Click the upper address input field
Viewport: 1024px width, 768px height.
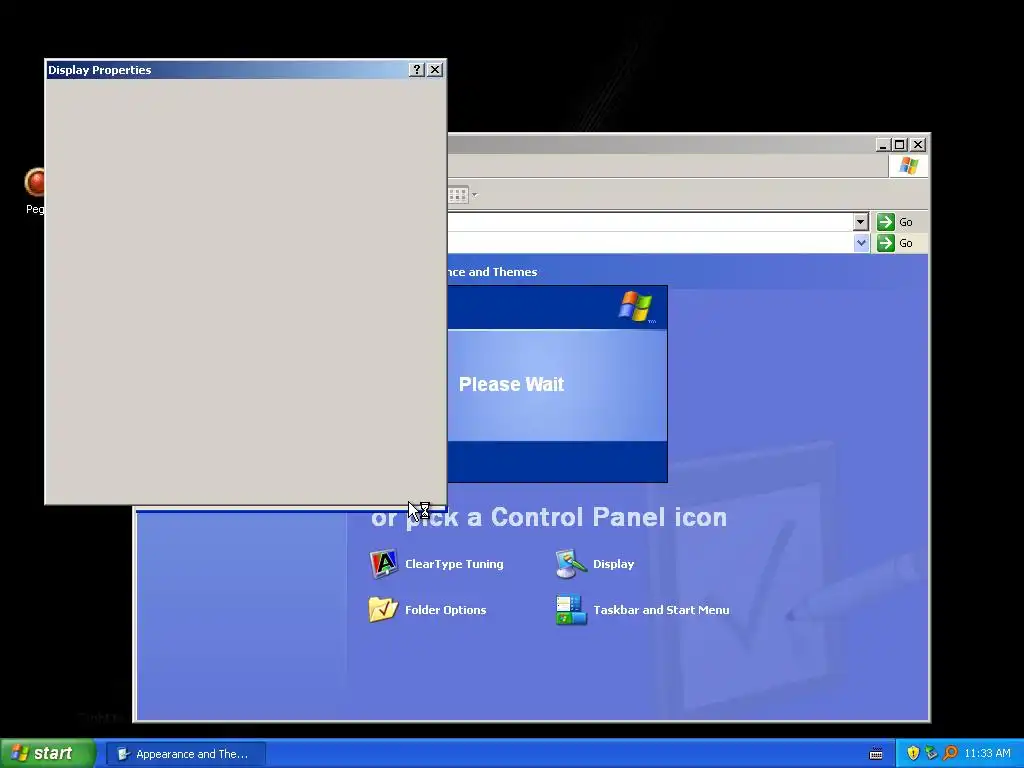(x=650, y=222)
